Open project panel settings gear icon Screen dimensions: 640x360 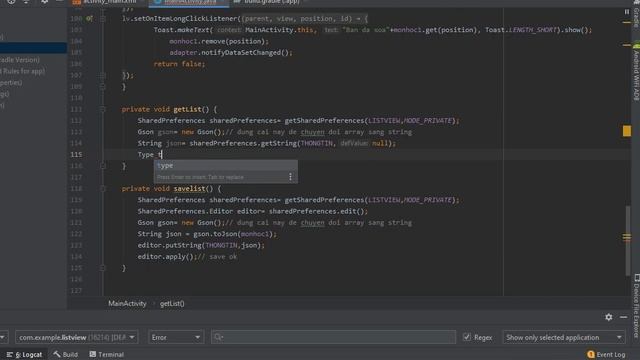point(44,2)
